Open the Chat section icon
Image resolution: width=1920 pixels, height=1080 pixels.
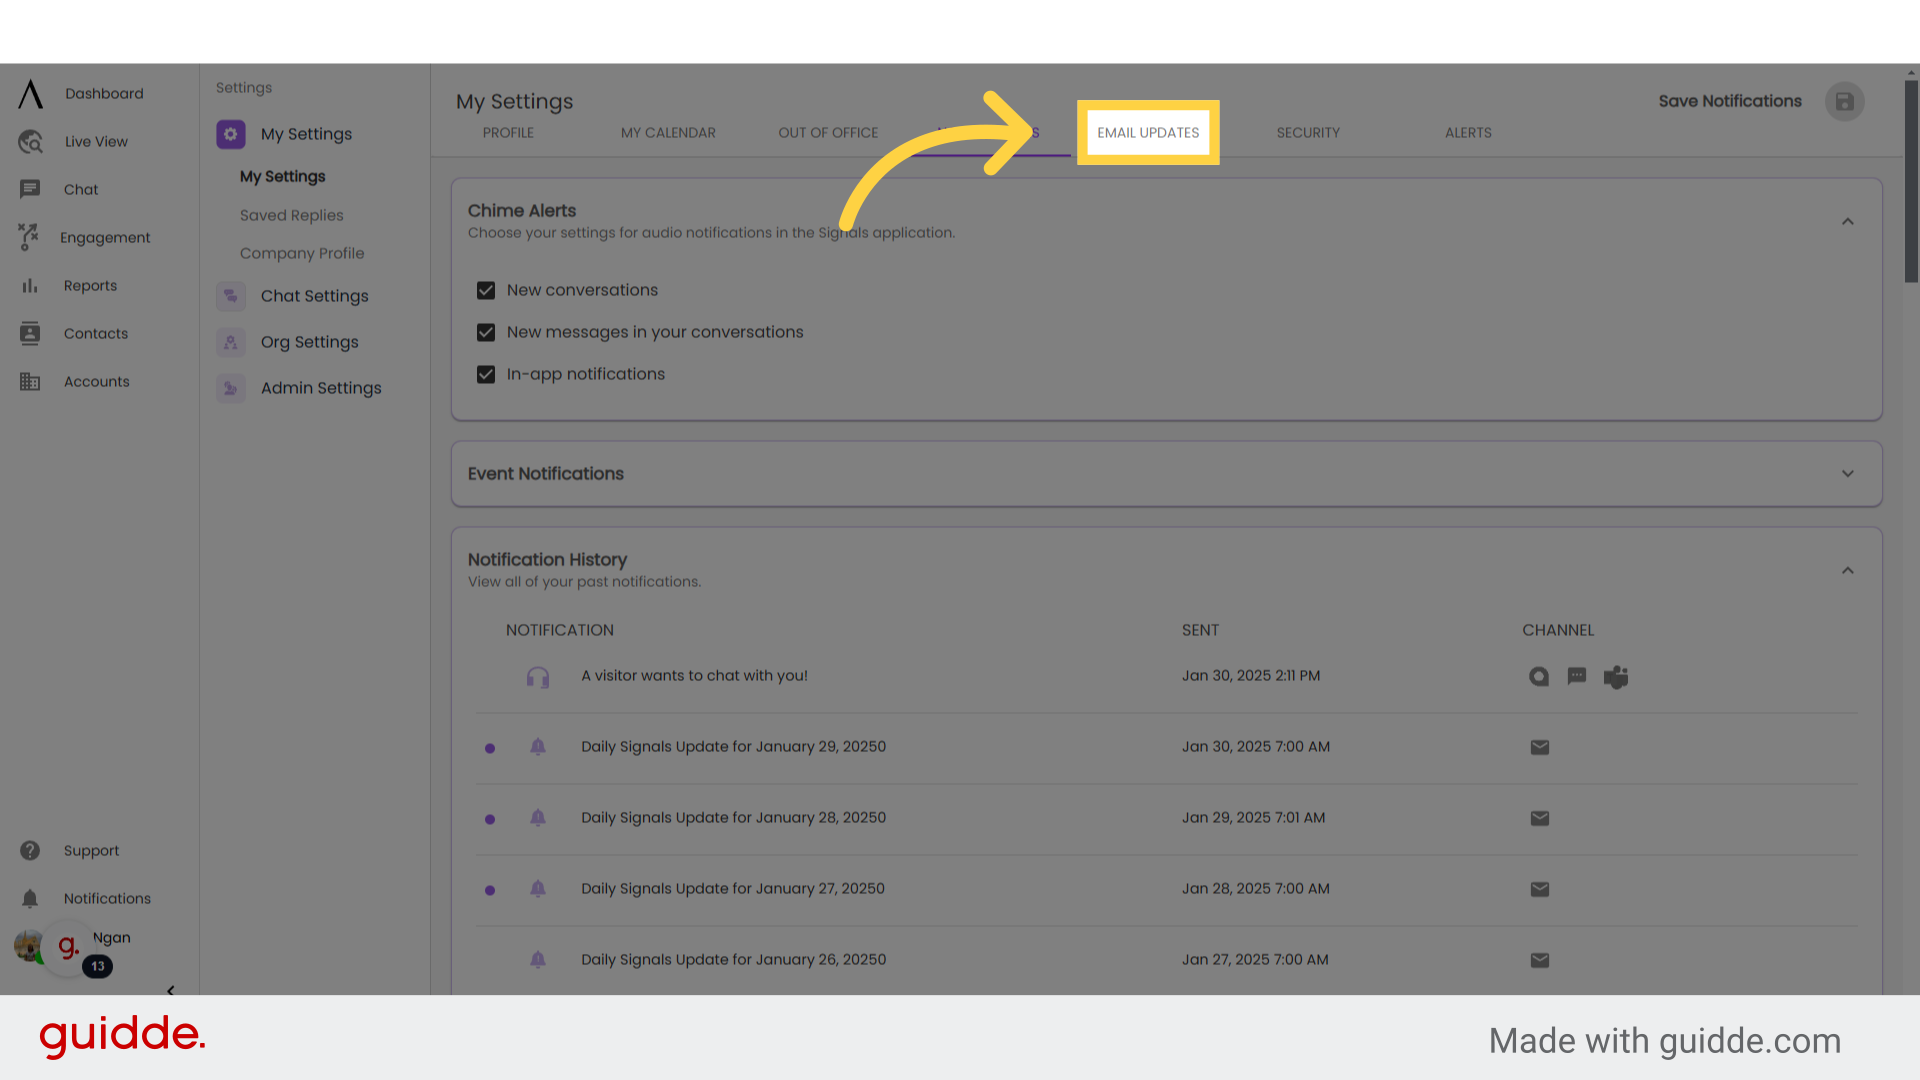[x=30, y=189]
